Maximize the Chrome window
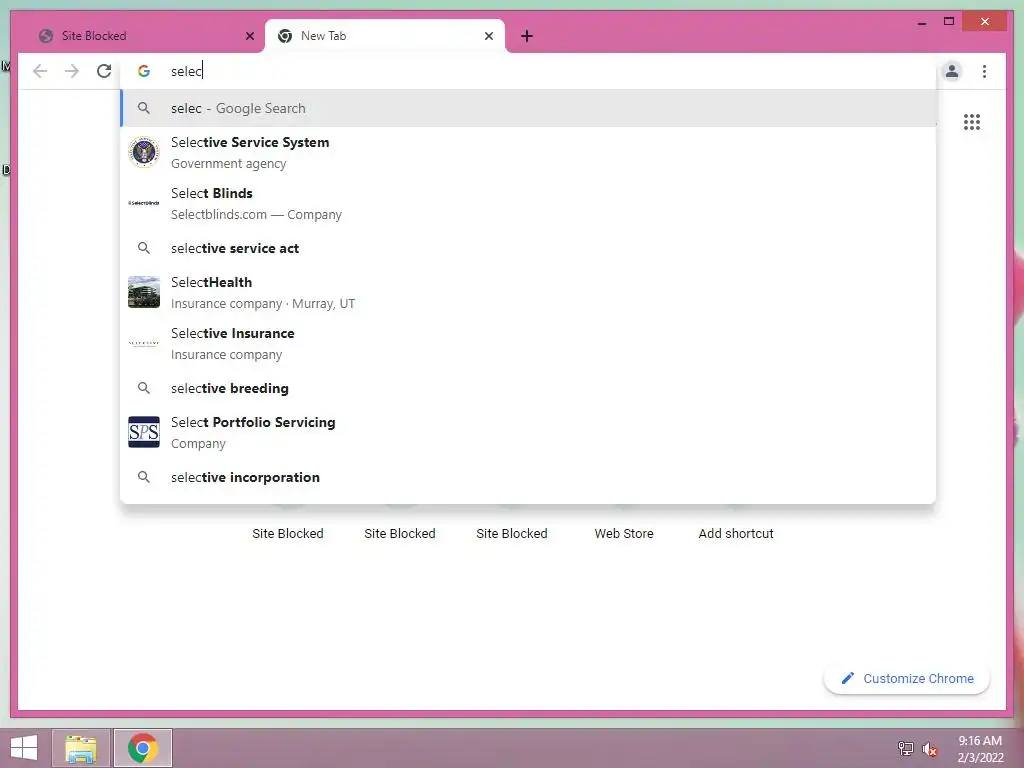Viewport: 1024px width, 768px height. (949, 22)
